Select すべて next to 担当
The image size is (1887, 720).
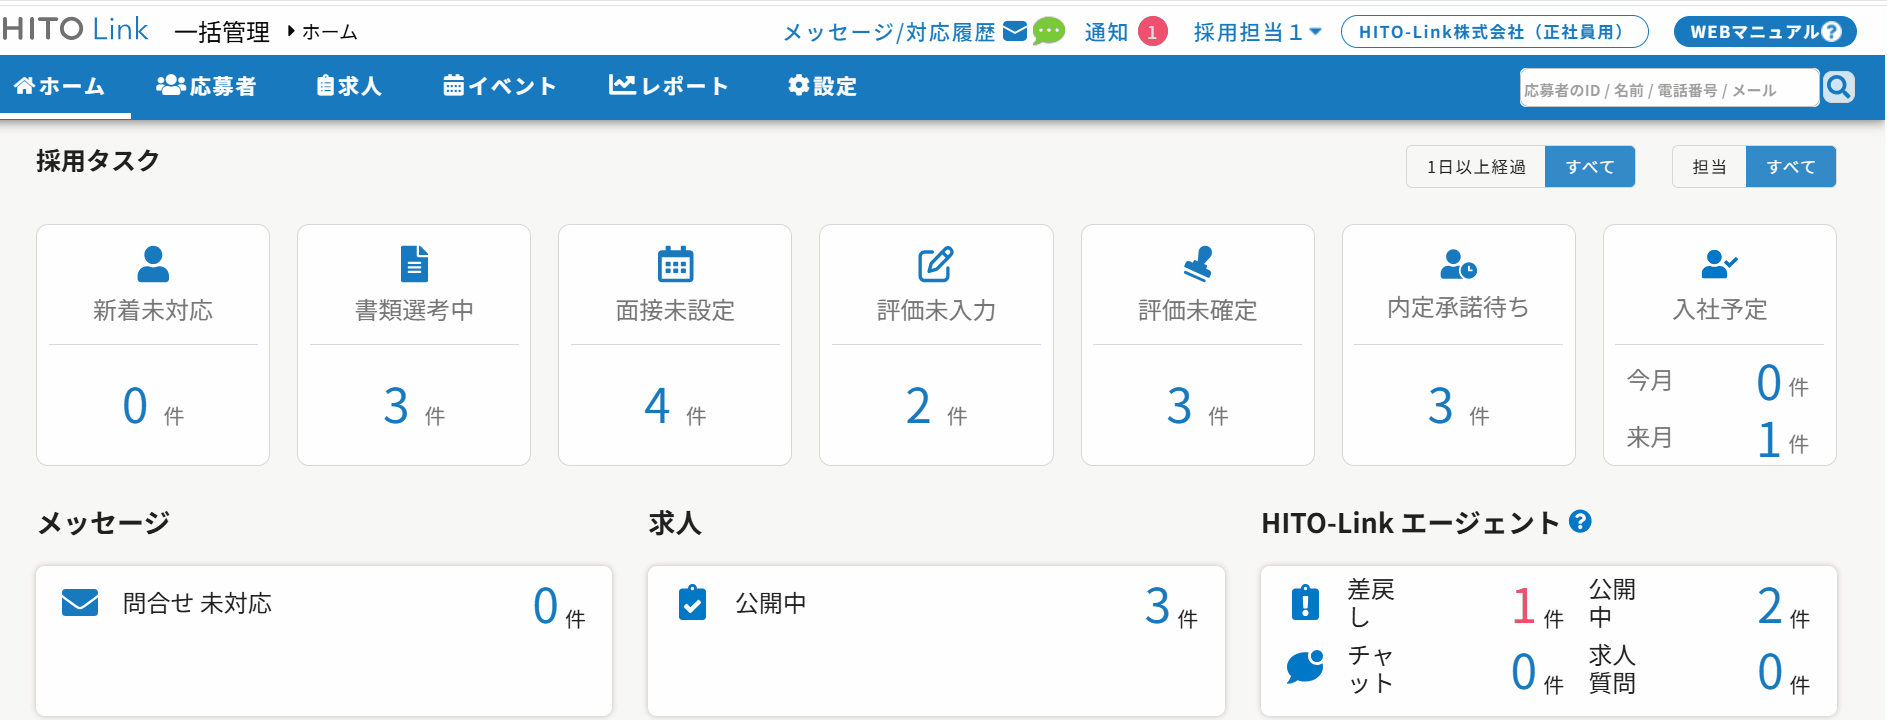(1791, 167)
